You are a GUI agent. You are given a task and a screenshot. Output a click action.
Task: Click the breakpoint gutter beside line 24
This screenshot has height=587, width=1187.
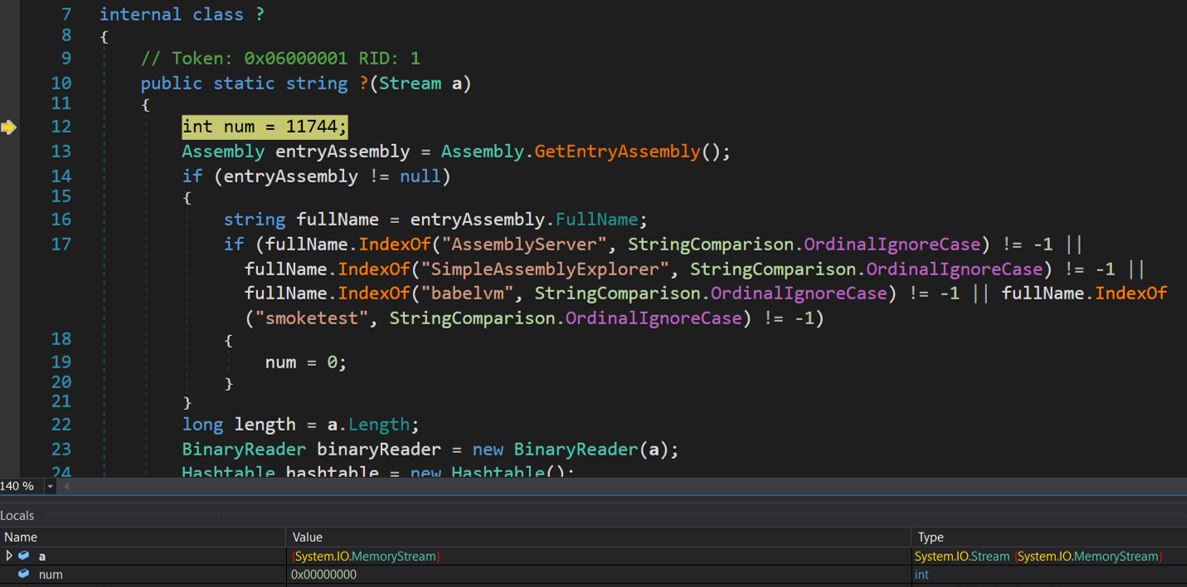pyautogui.click(x=10, y=470)
